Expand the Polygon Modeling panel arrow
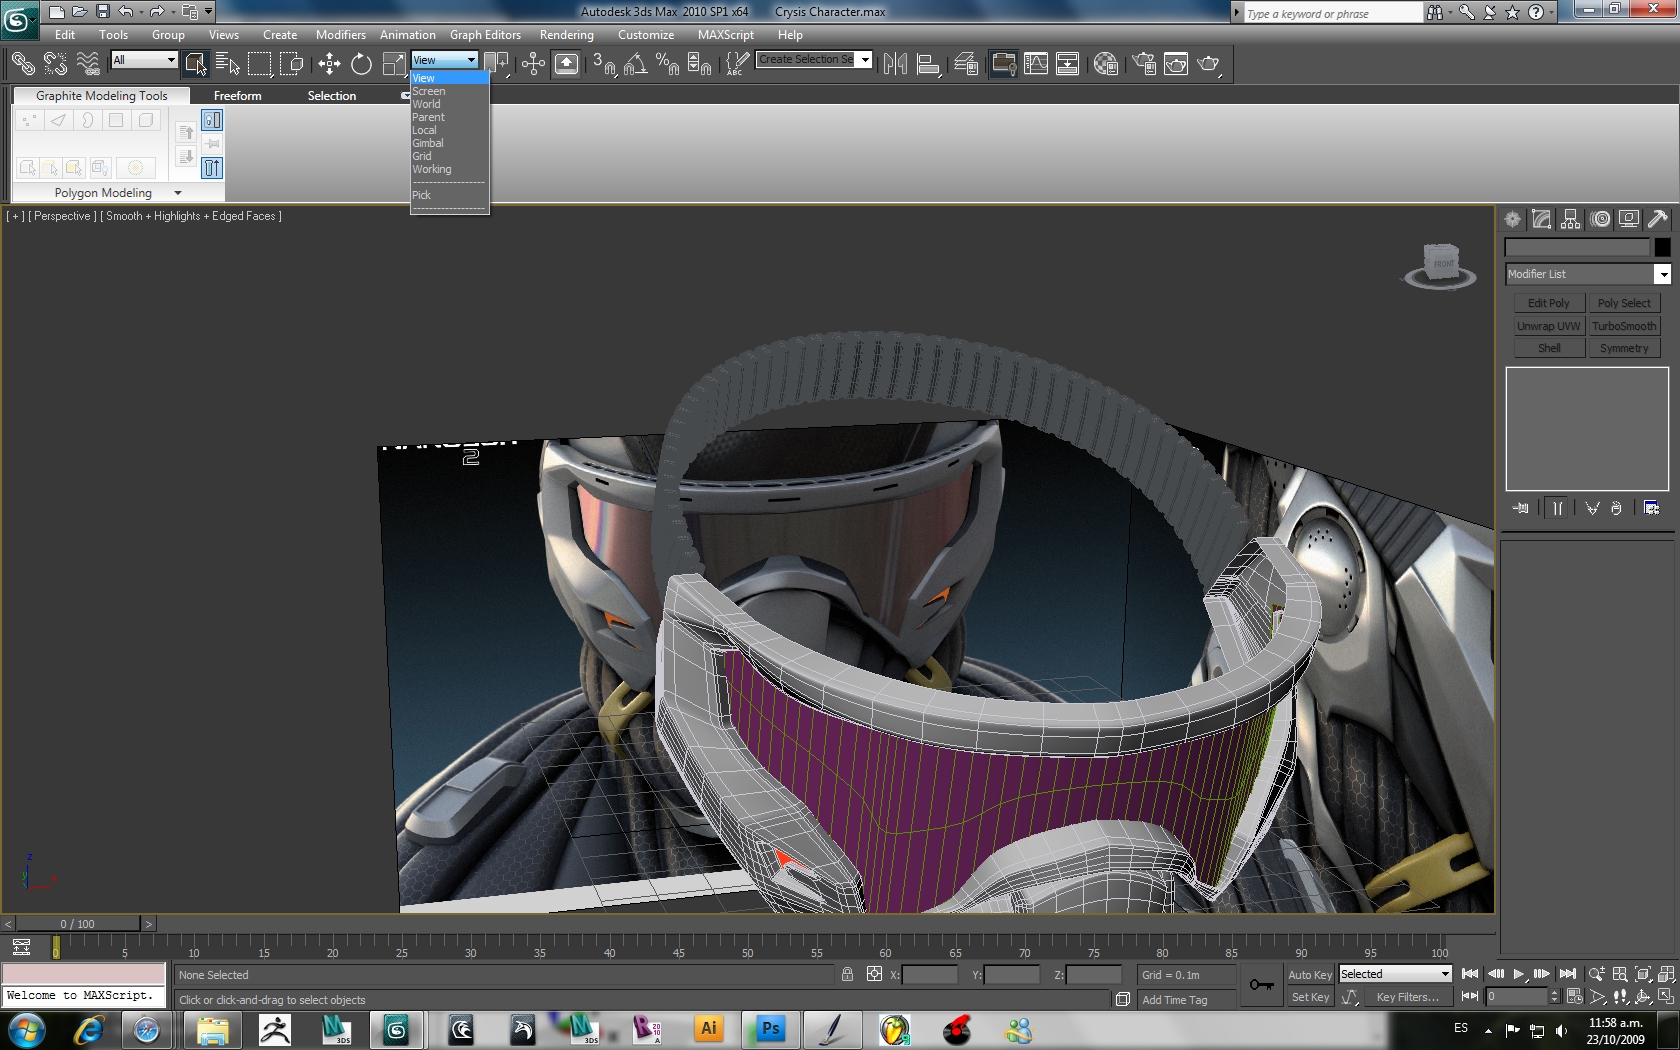Viewport: 1680px width, 1050px height. [178, 193]
